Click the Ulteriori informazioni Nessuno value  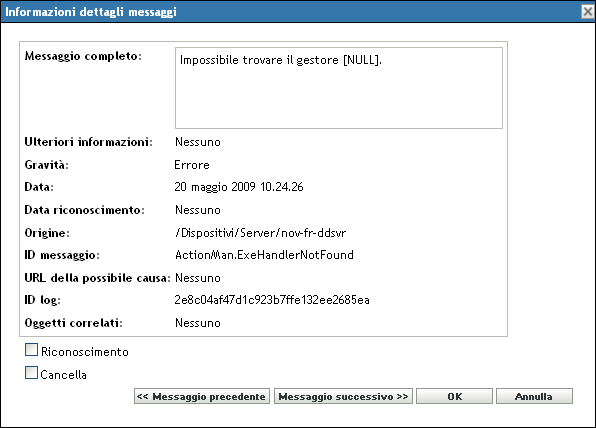(198, 142)
